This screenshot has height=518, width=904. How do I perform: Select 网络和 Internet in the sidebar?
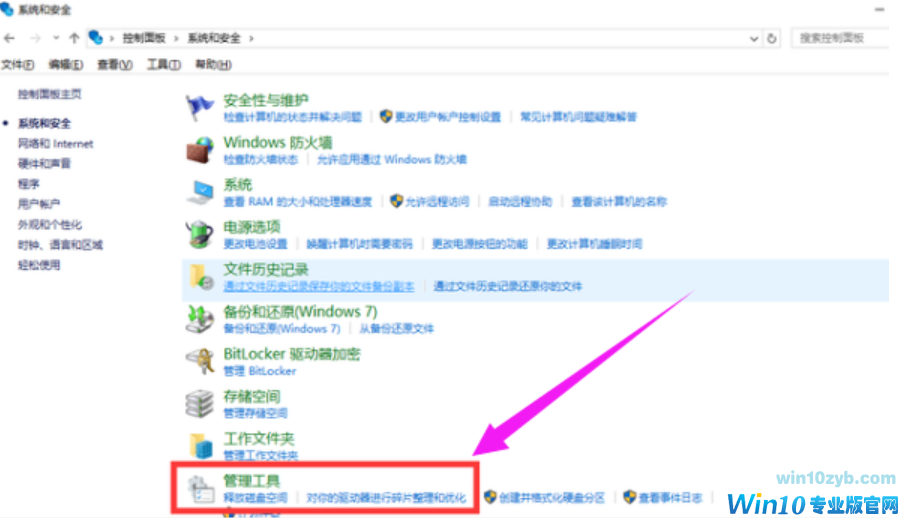click(55, 144)
